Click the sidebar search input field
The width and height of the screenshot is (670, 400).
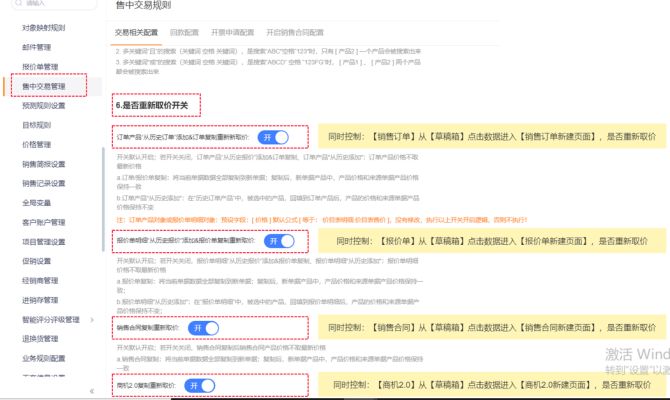tap(55, 3)
